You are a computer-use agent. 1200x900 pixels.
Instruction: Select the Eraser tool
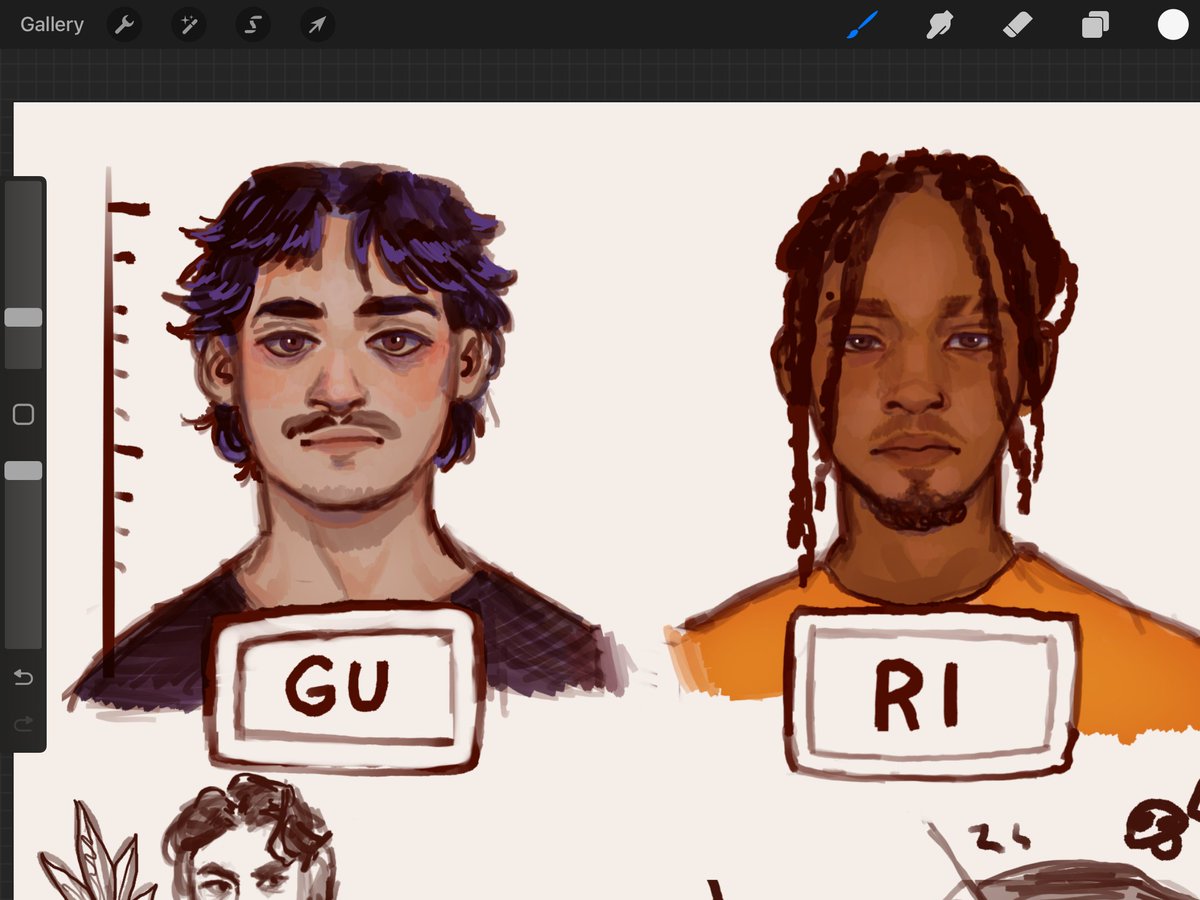pos(1017,25)
